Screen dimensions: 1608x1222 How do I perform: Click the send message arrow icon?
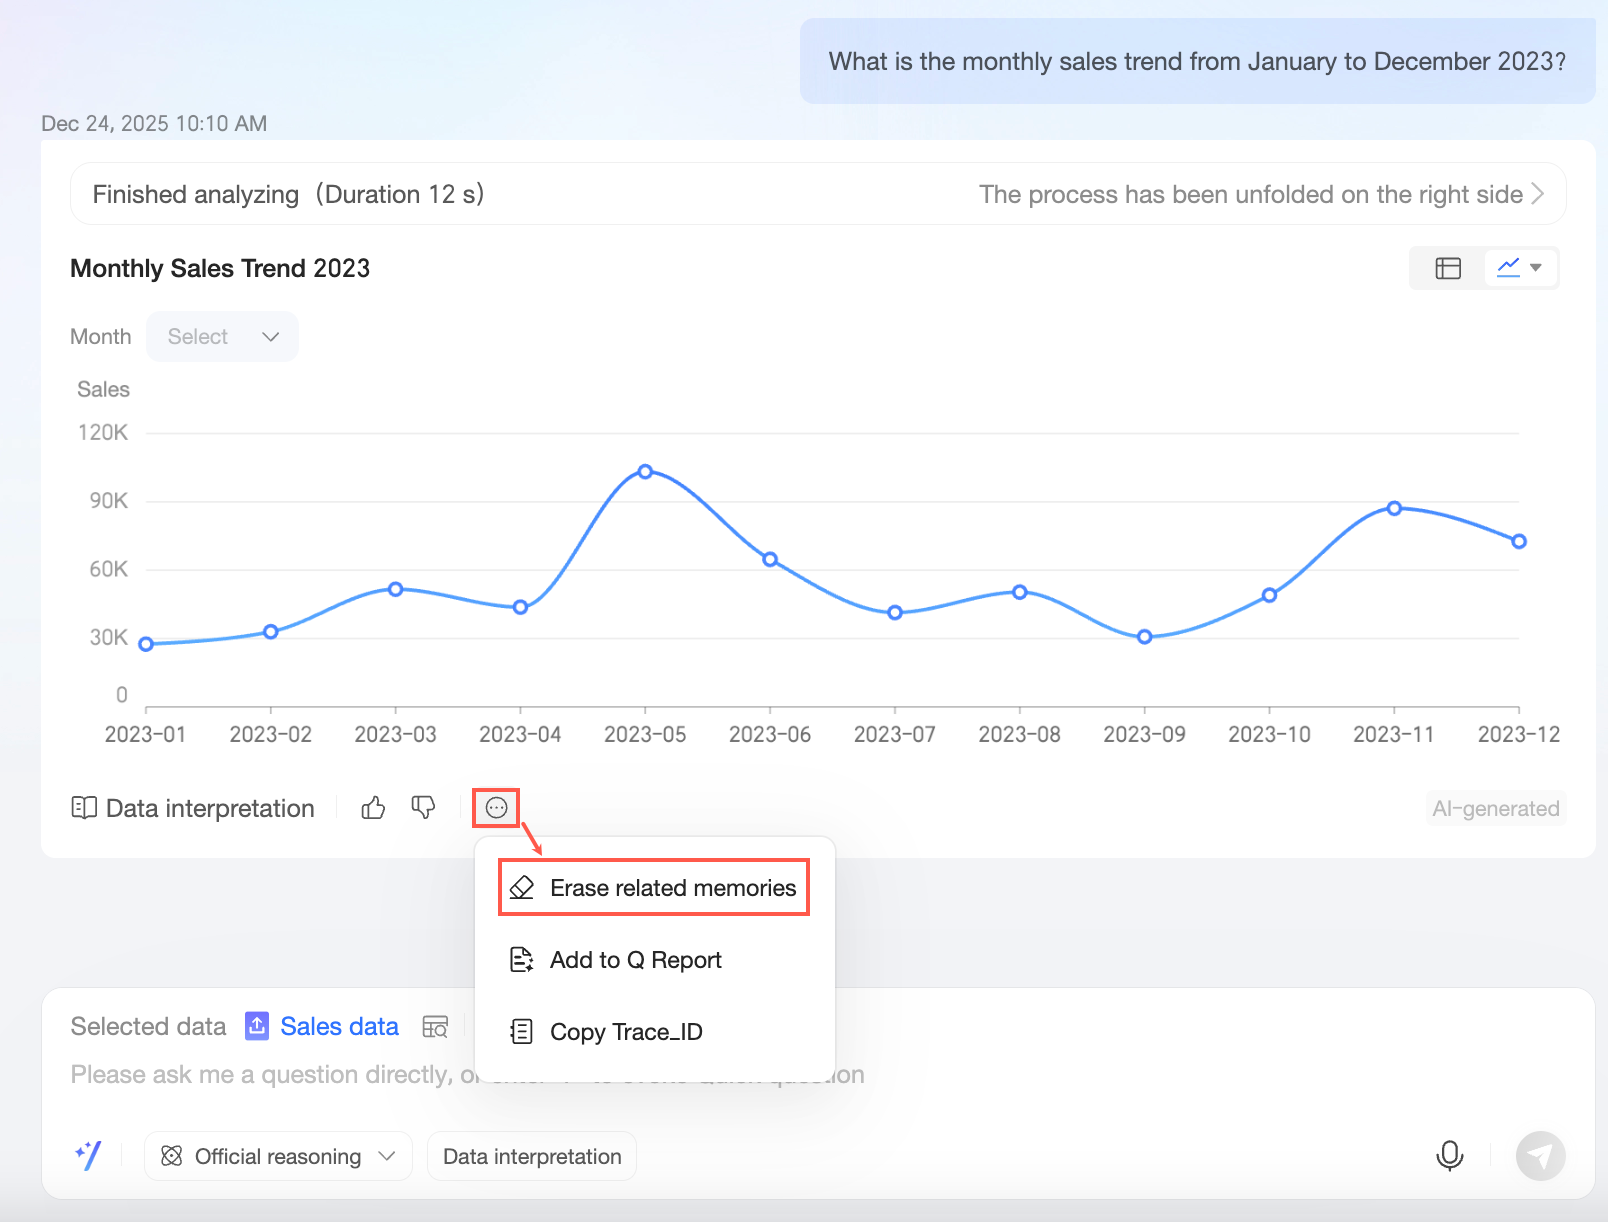click(x=1540, y=1156)
